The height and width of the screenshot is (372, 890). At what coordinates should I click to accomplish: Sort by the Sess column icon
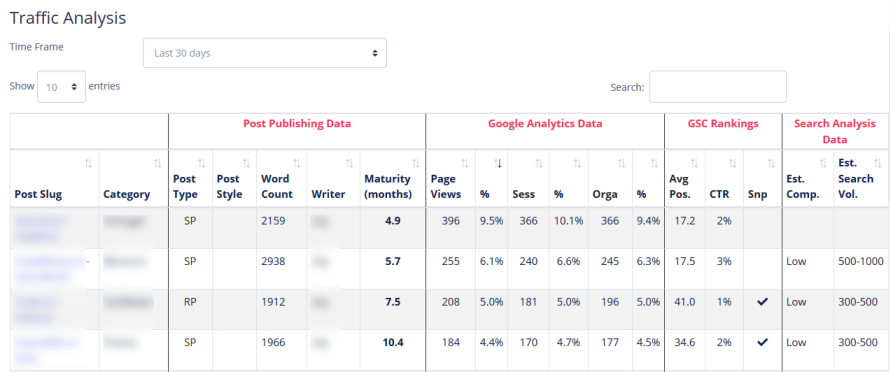pos(539,164)
